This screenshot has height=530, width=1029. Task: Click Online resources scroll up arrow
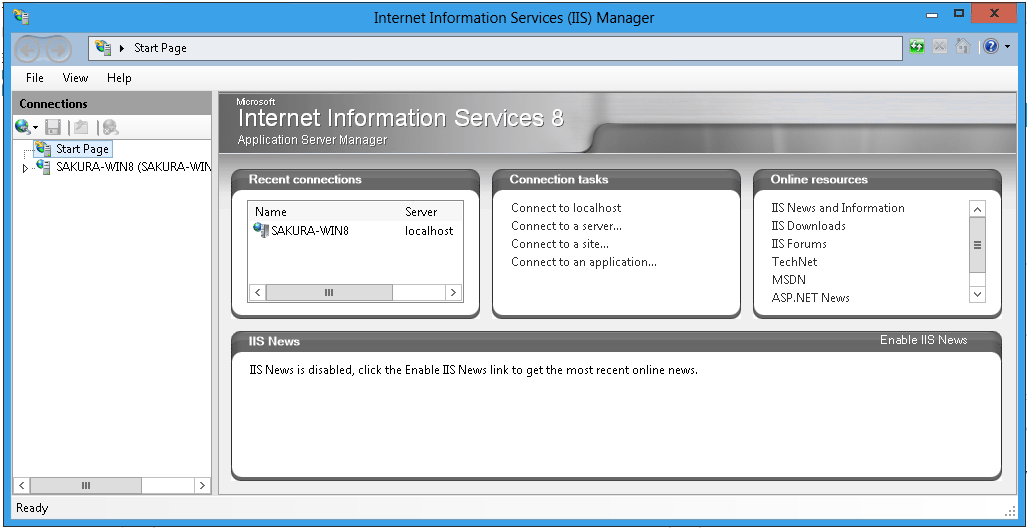tap(977, 209)
